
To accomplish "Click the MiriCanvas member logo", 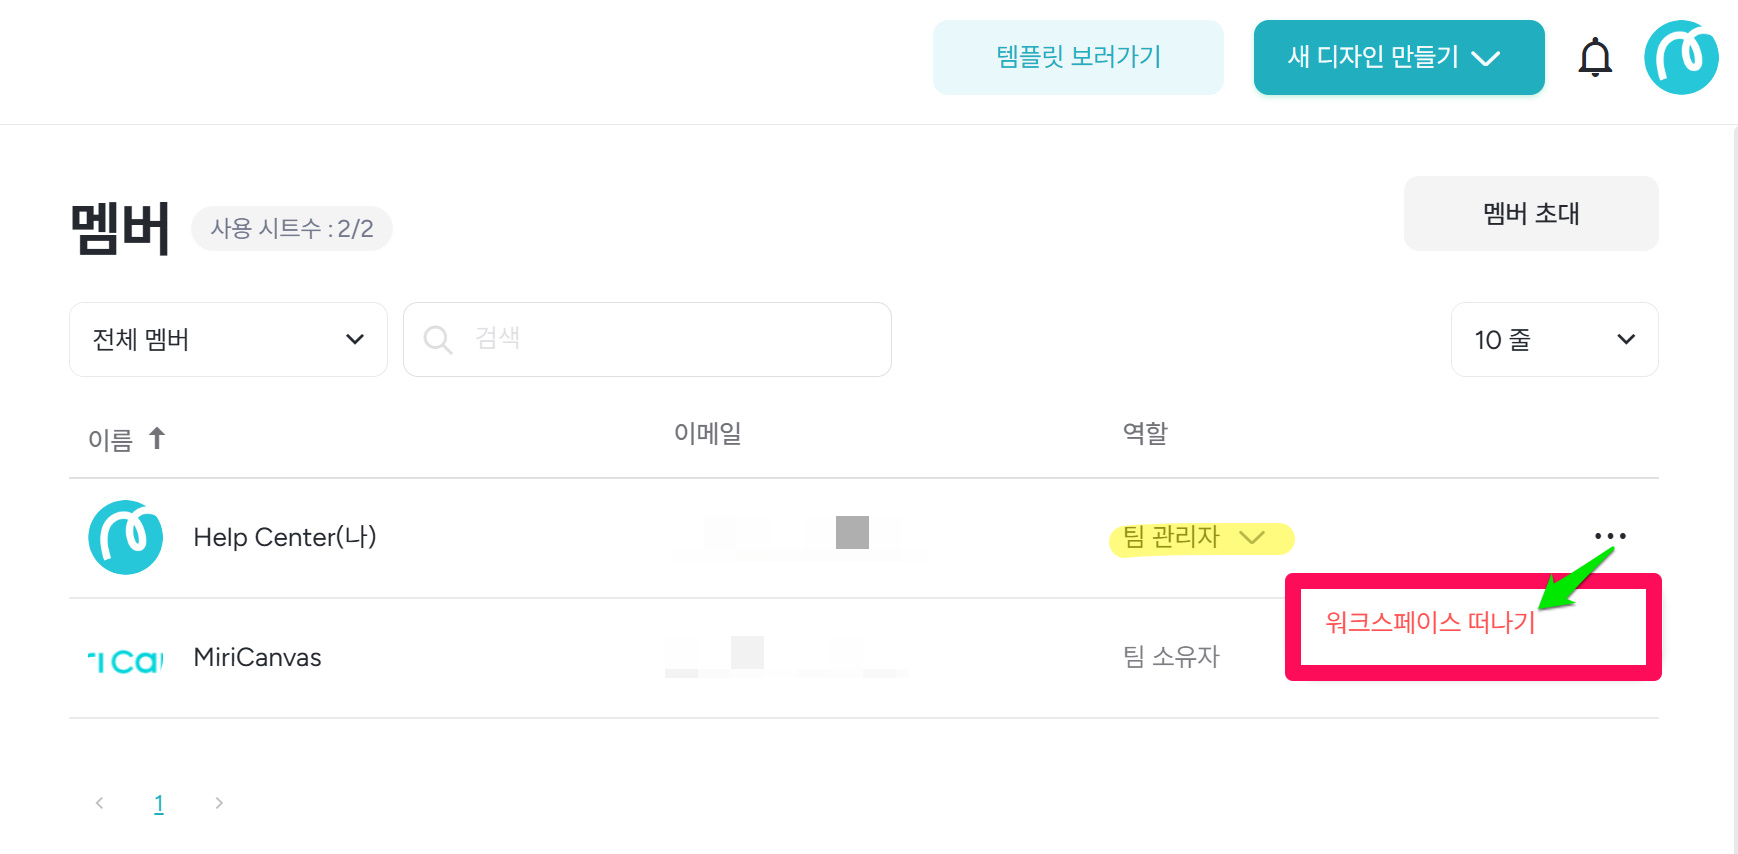I will coord(126,658).
